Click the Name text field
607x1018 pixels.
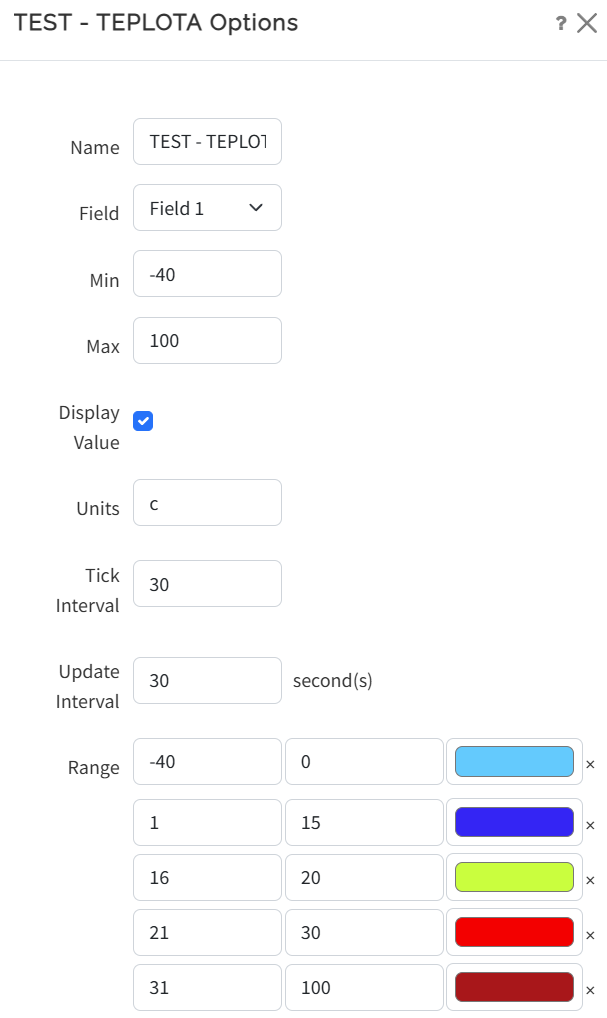(207, 142)
